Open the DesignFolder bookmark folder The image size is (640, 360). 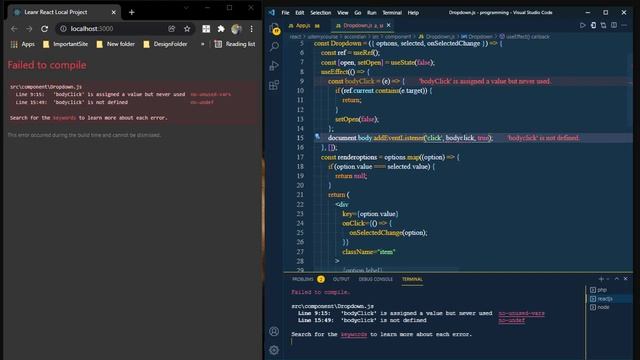165,44
